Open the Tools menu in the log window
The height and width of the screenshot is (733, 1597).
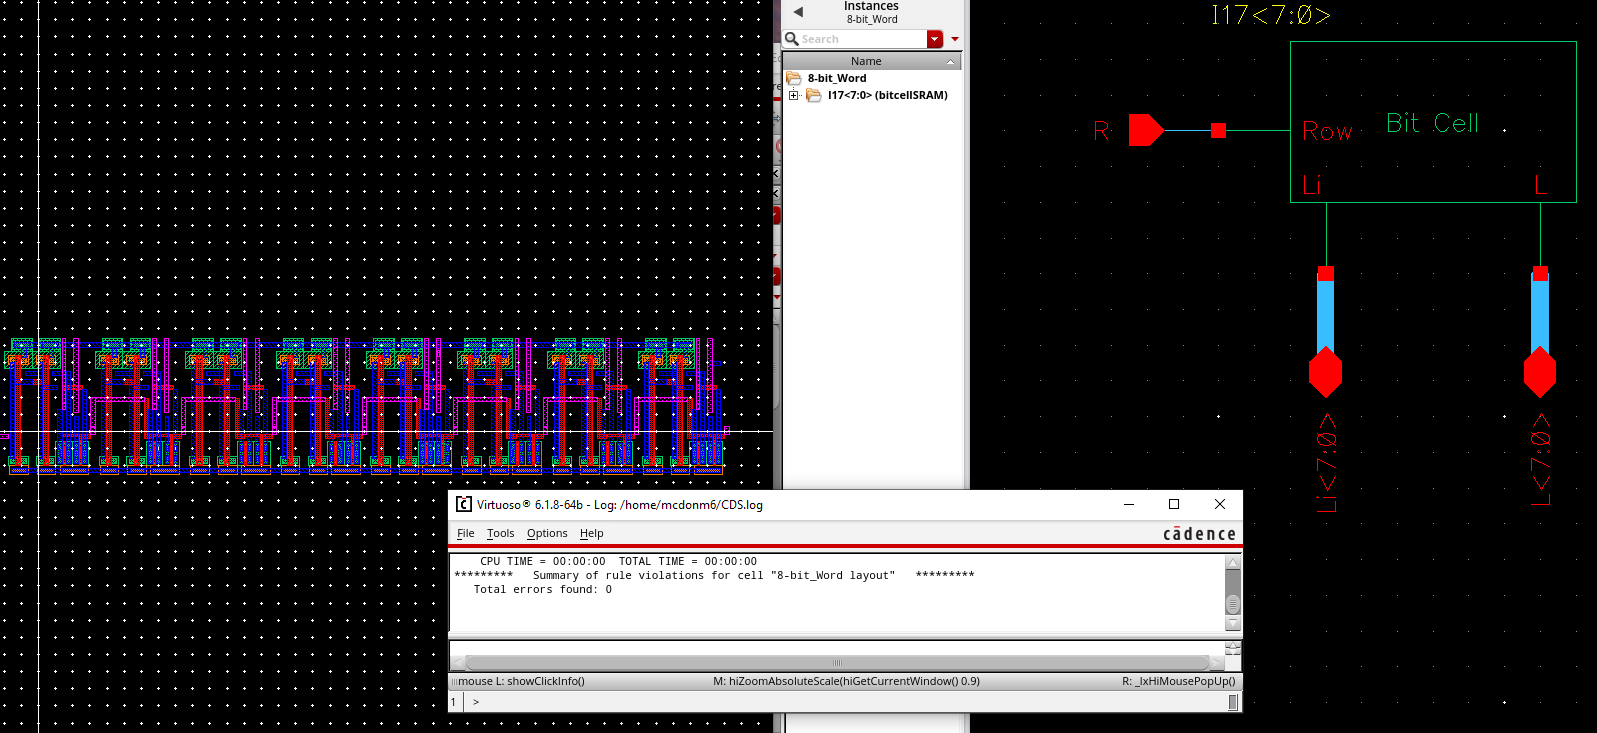pos(500,534)
